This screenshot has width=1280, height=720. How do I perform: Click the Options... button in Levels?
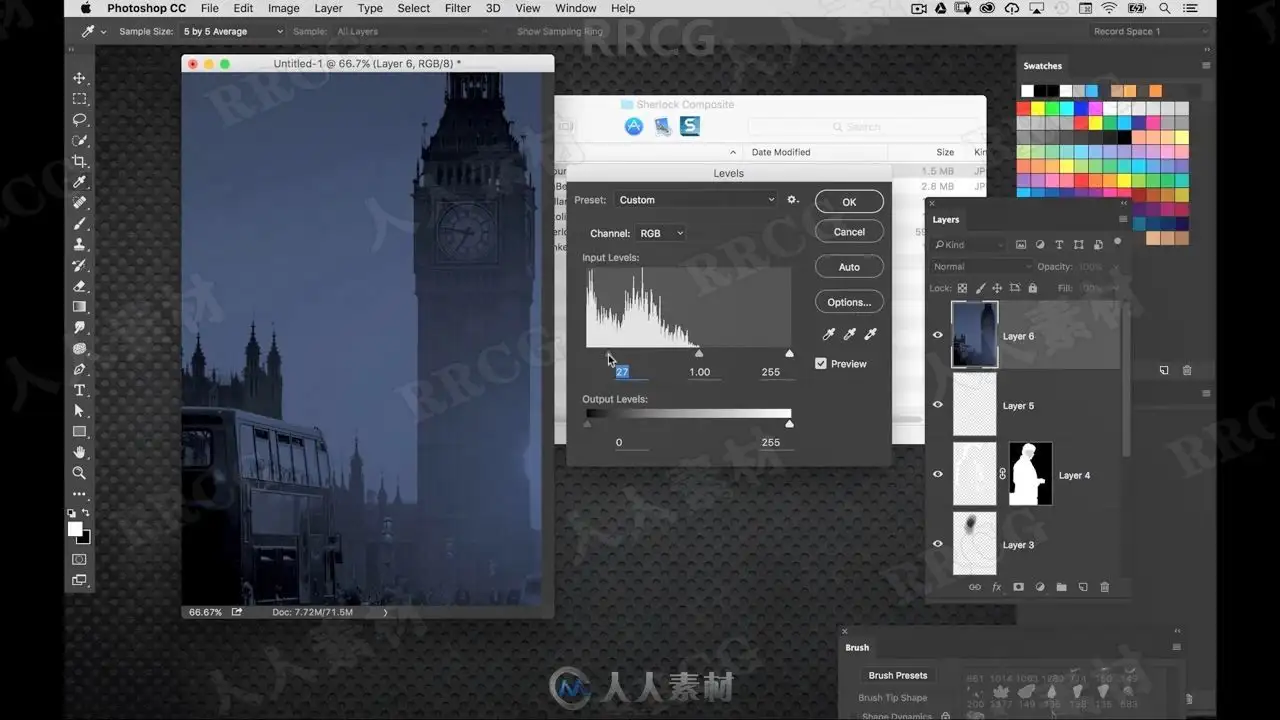pyautogui.click(x=849, y=302)
